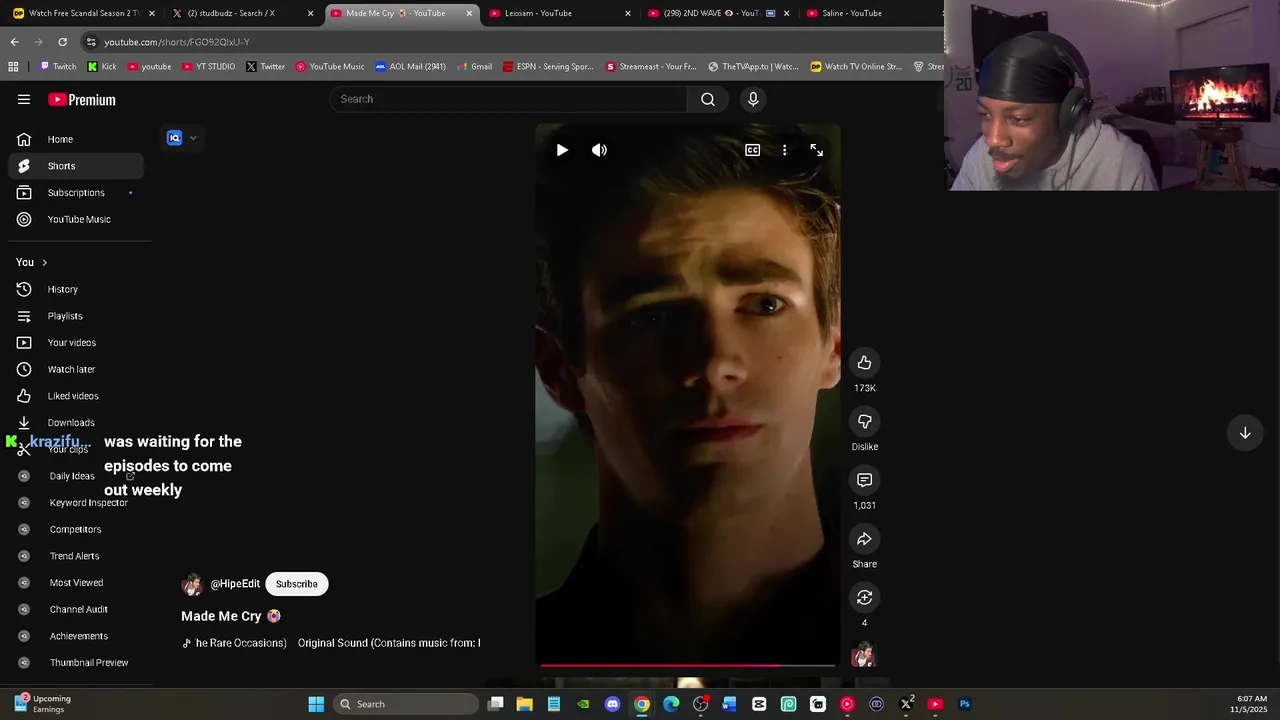The image size is (1280, 720).
Task: Focus the YouTube search field
Action: [x=508, y=99]
